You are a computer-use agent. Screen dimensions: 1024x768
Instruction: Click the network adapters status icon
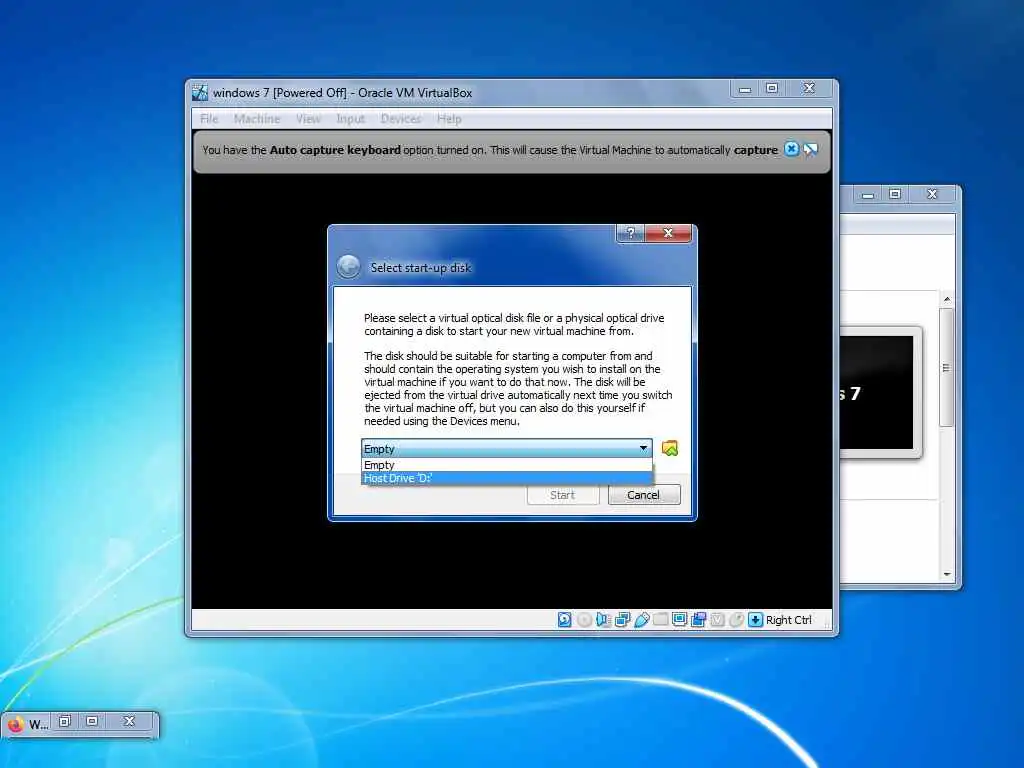point(622,619)
